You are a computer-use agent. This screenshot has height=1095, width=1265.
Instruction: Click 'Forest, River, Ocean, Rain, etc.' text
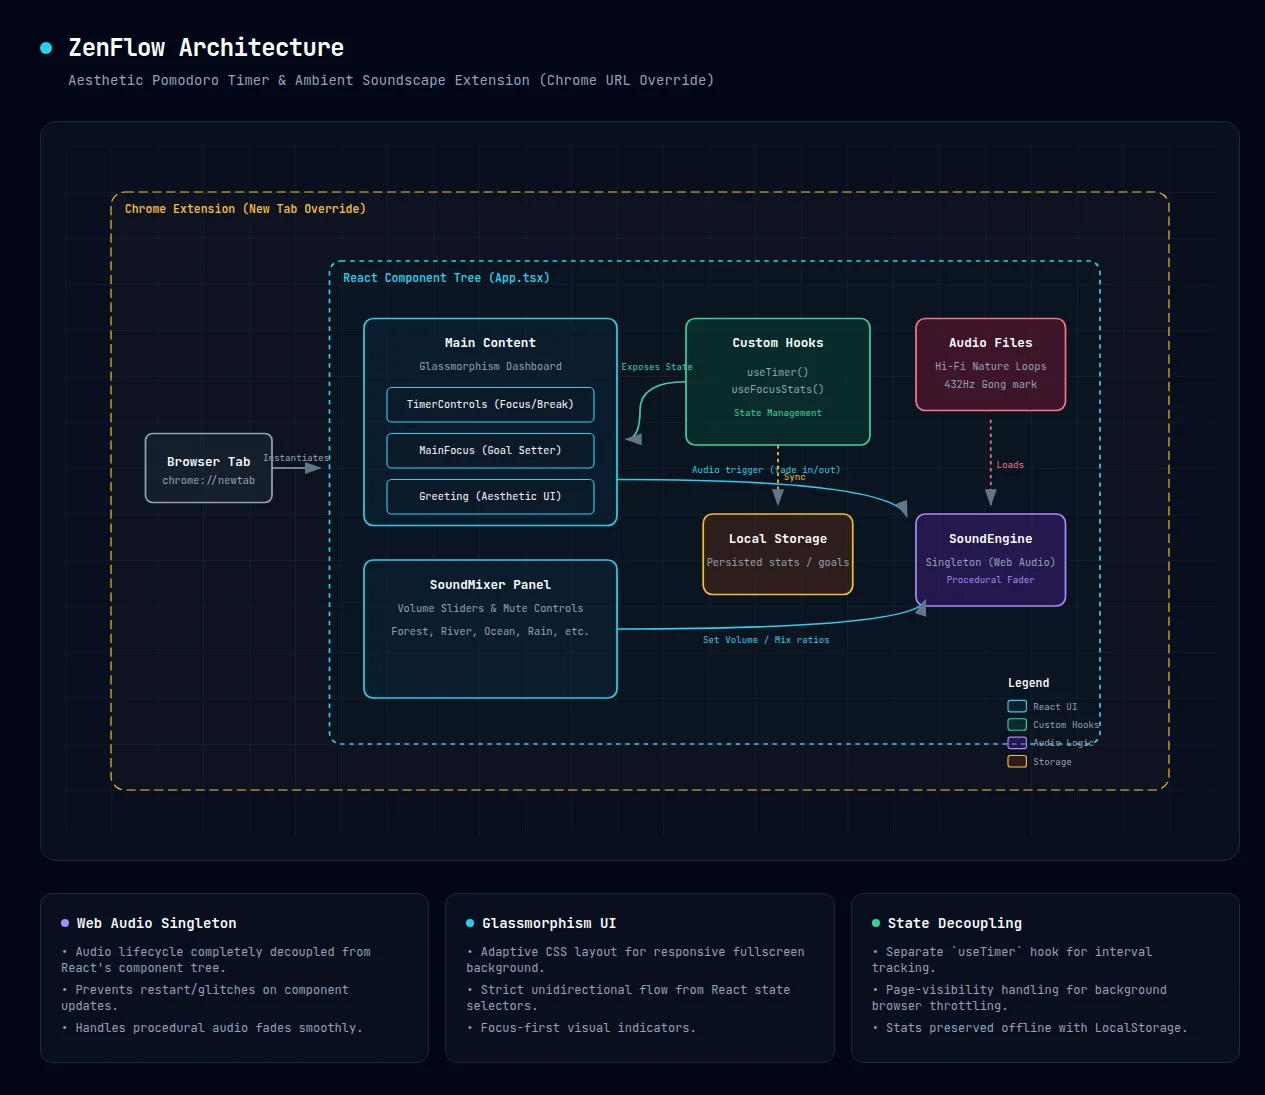(490, 632)
